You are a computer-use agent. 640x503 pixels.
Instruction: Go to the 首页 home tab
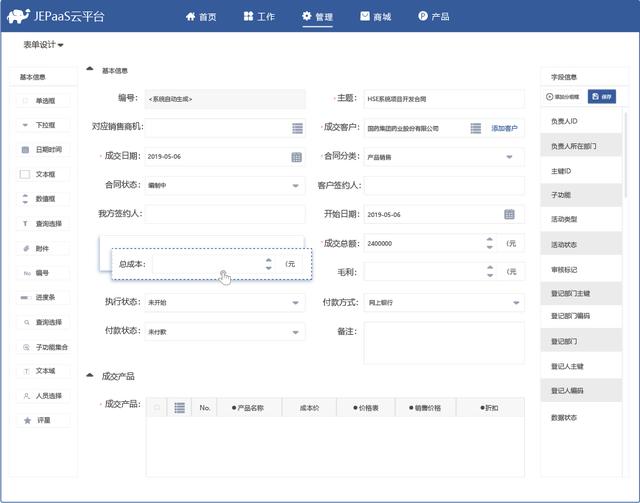[201, 17]
